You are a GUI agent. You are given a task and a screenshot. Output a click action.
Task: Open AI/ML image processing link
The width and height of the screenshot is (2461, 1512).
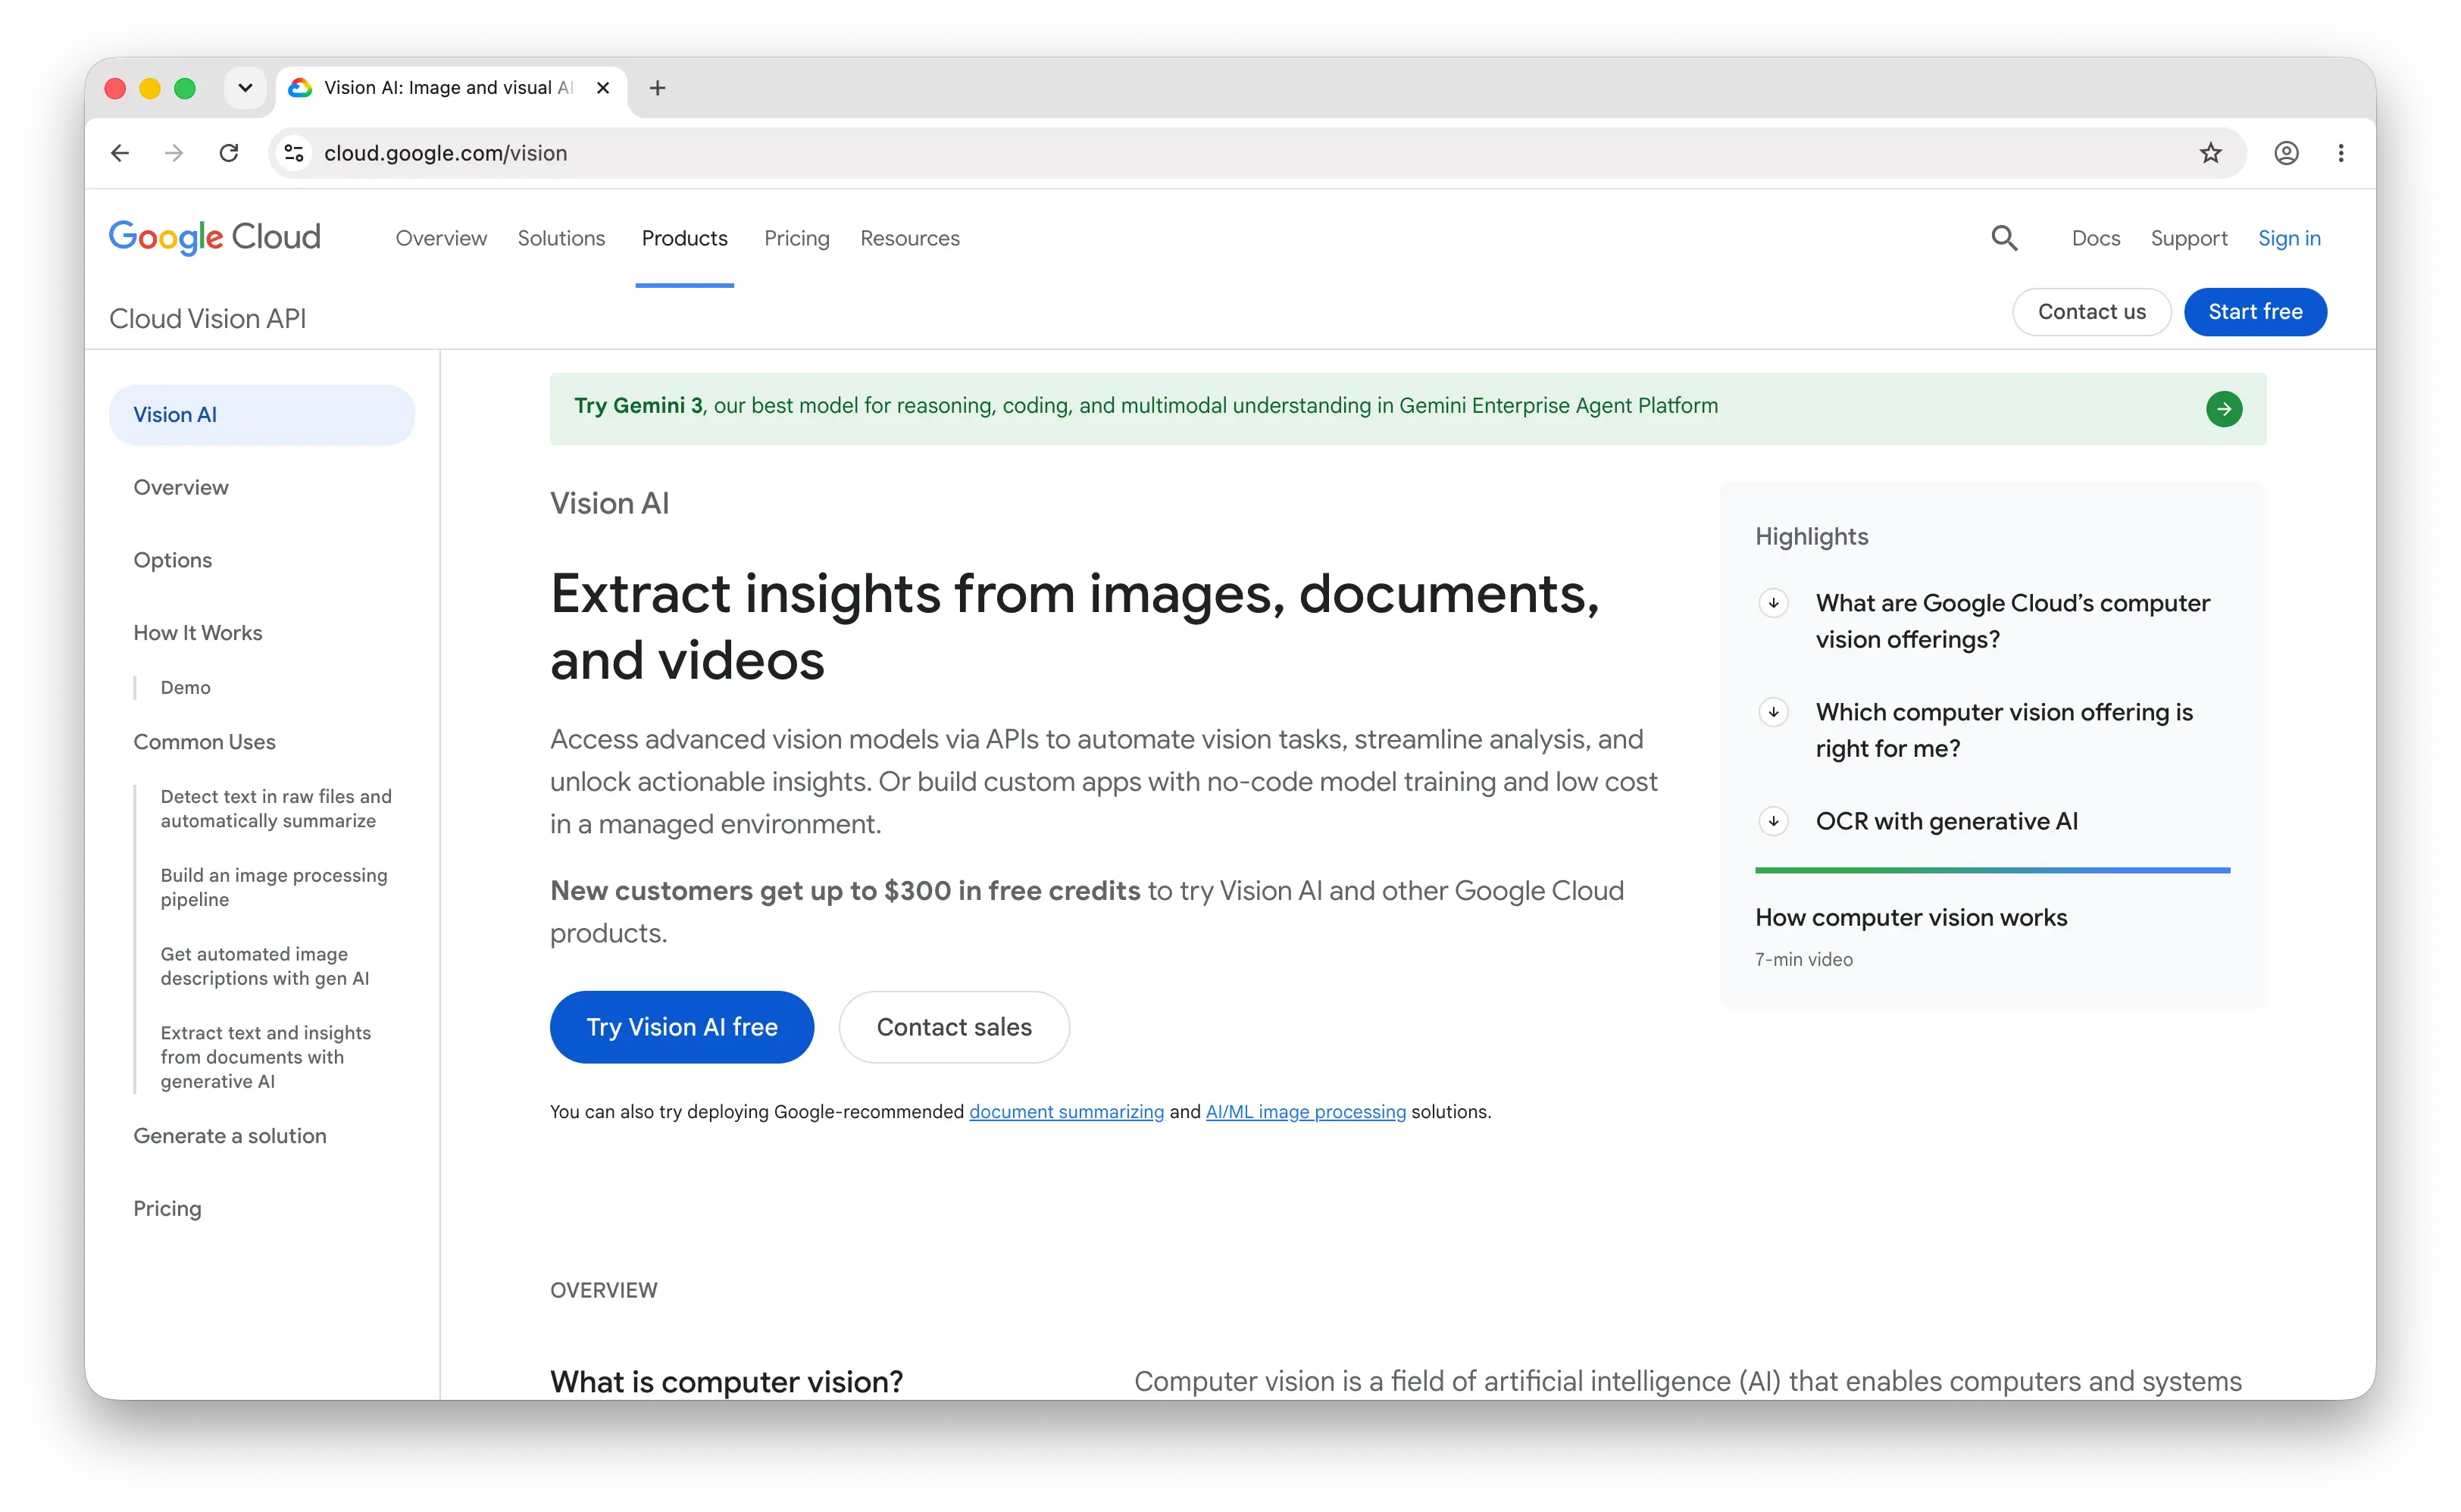point(1305,1111)
